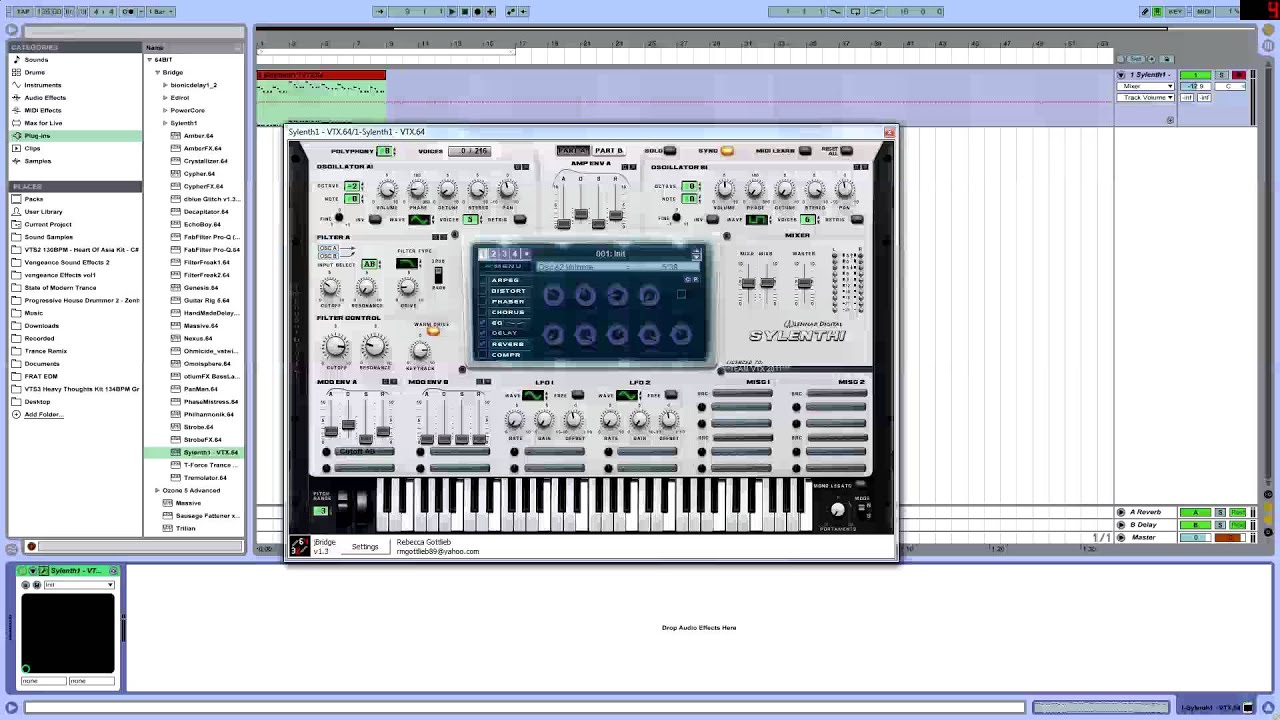Click the Sylenth1 Master mixer fader

[804, 284]
